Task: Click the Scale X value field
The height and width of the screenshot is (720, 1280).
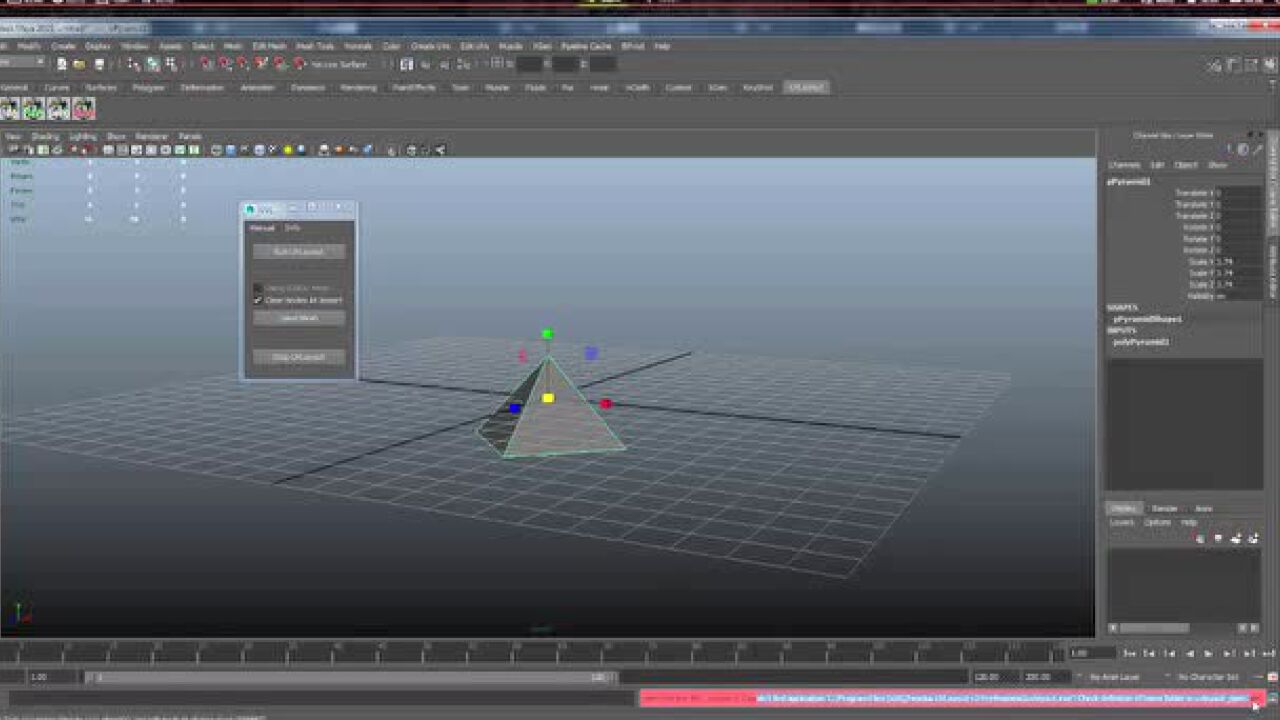Action: [1238, 262]
